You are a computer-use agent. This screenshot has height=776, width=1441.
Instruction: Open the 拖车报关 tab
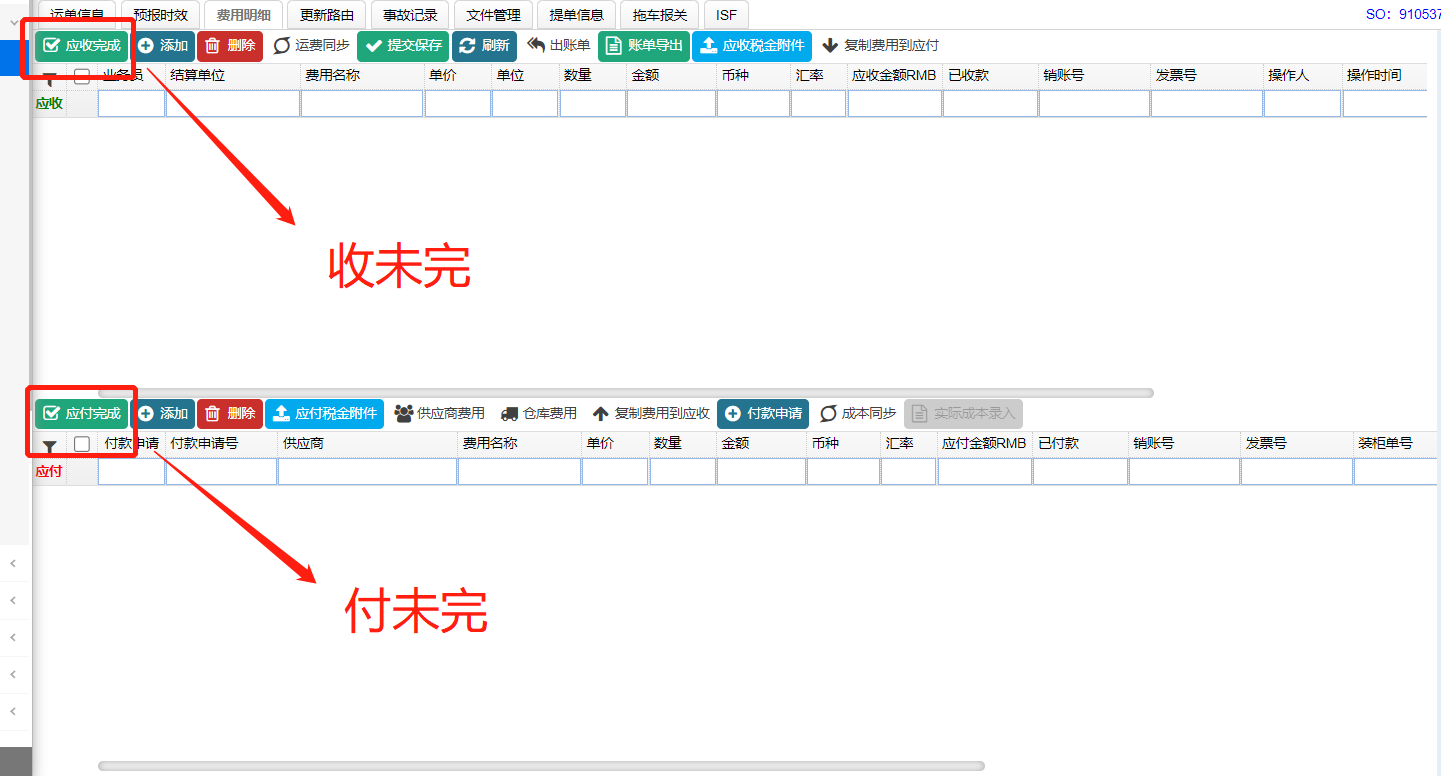660,15
